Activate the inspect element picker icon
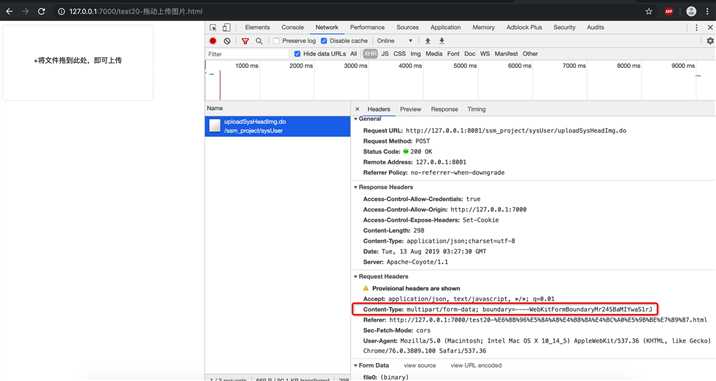Viewport: 716px width, 381px height. (213, 27)
